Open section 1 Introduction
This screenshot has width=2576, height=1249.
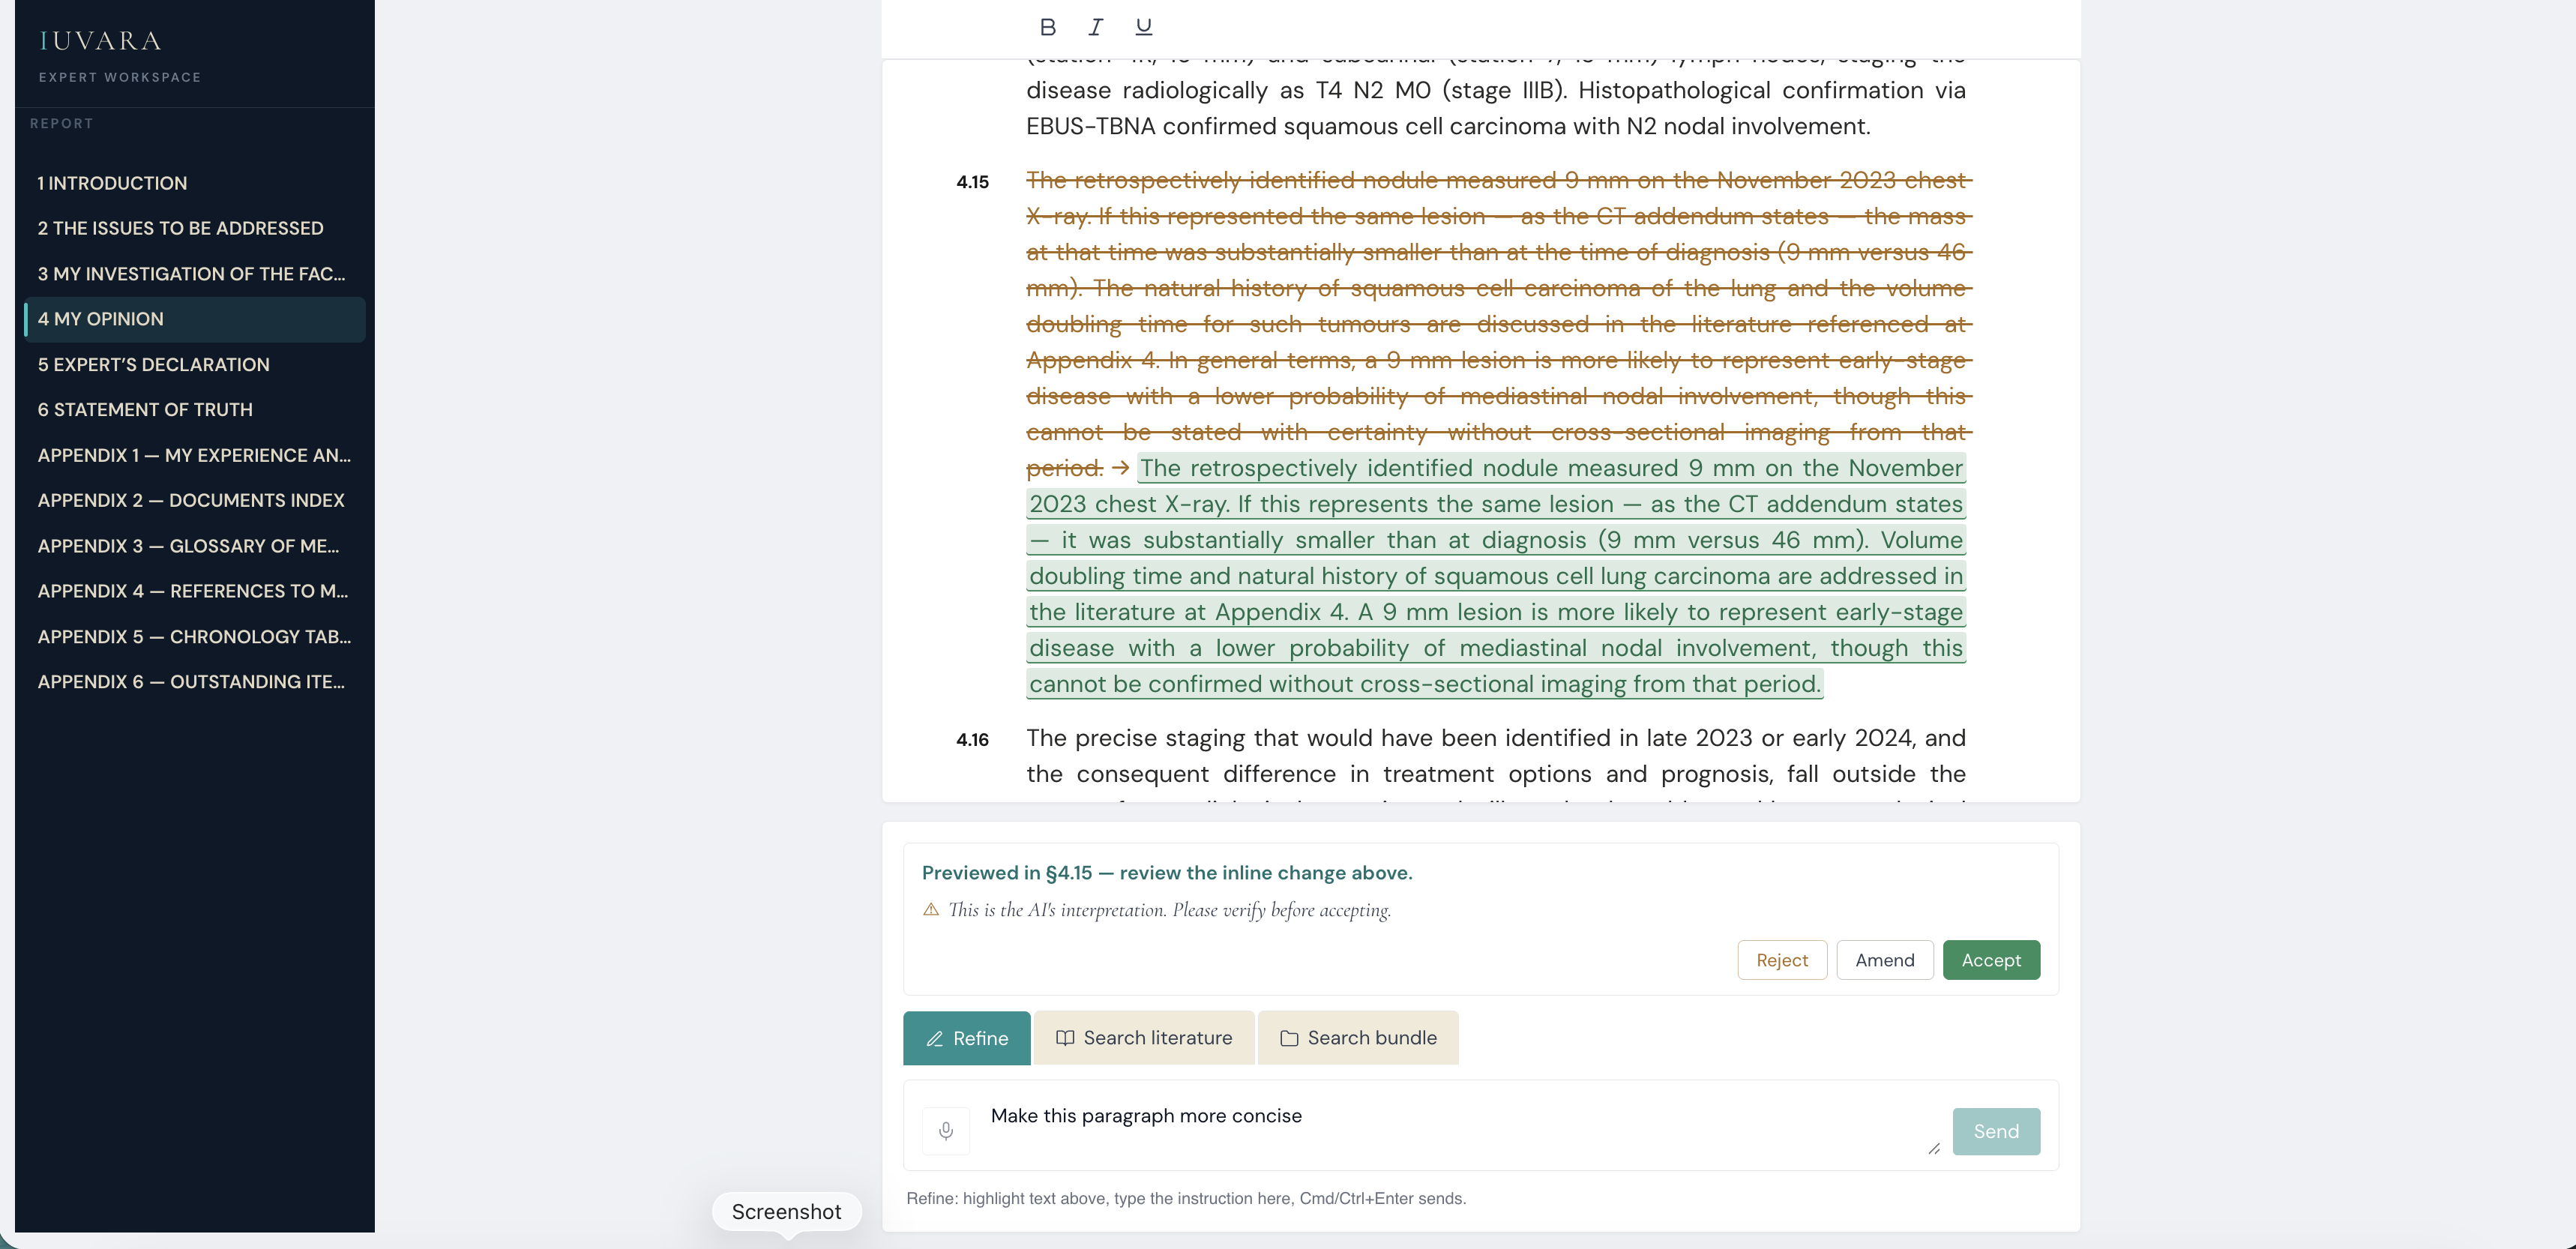195,183
